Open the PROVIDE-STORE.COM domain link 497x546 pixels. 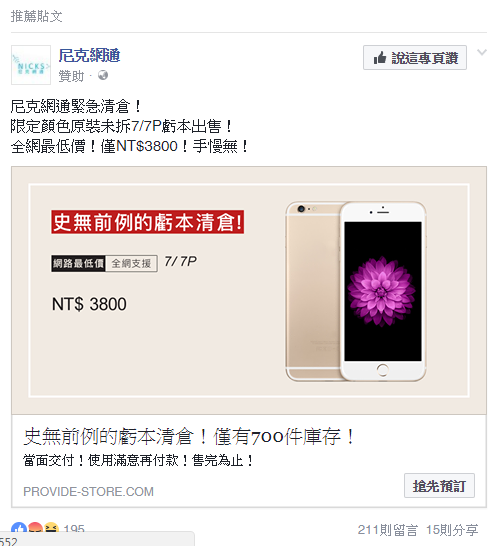[88, 492]
